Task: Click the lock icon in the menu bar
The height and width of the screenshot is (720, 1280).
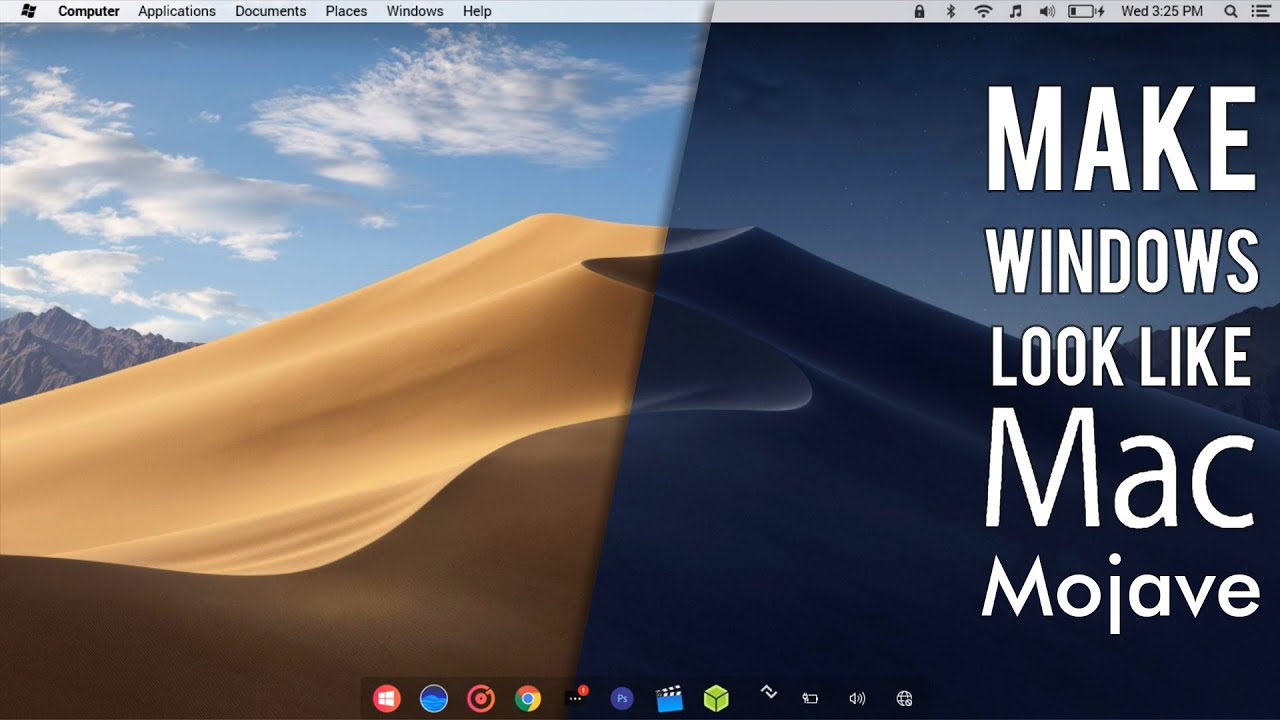Action: (x=919, y=11)
